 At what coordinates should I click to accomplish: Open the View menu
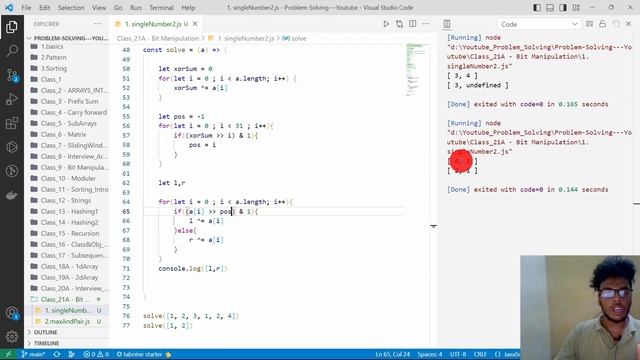(x=99, y=8)
